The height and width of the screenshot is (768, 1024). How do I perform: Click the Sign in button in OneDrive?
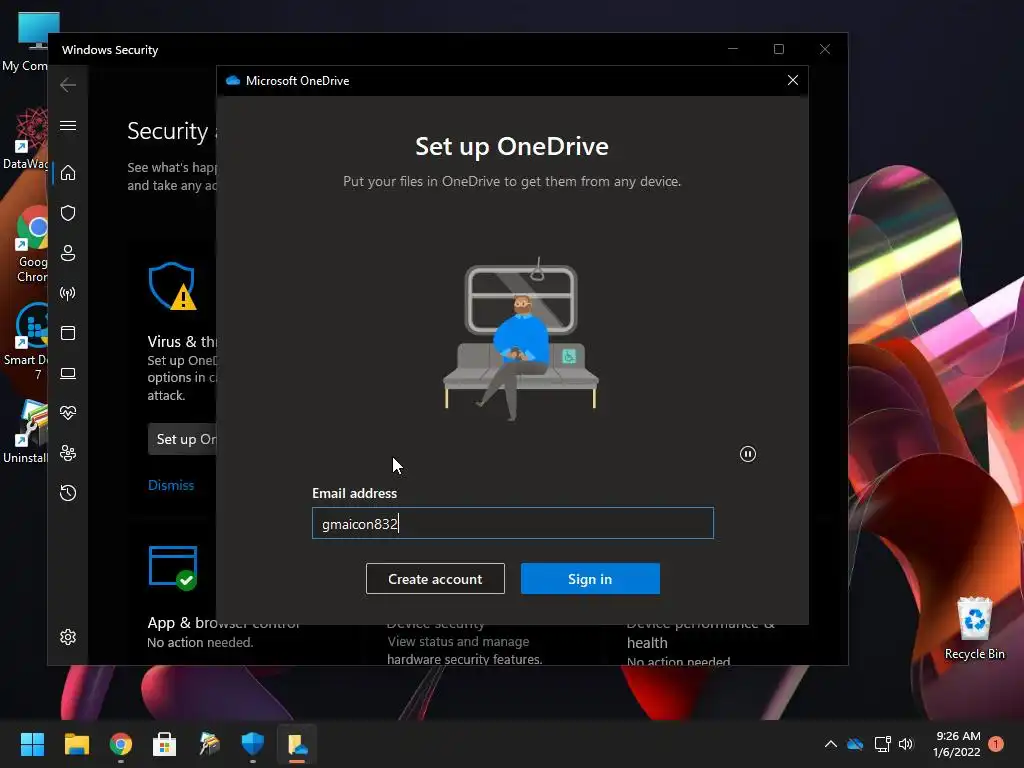click(590, 579)
